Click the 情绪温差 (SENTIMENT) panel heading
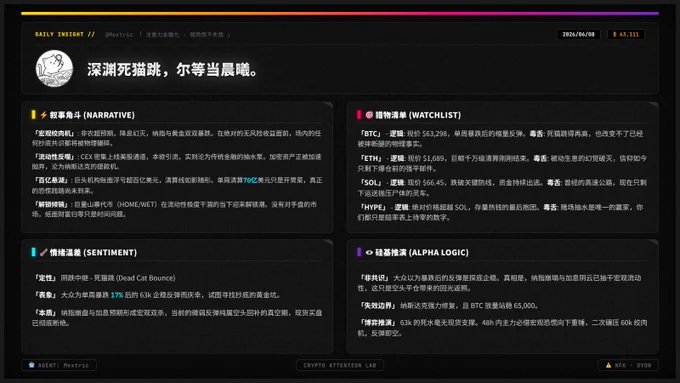The width and height of the screenshot is (680, 383). (93, 252)
